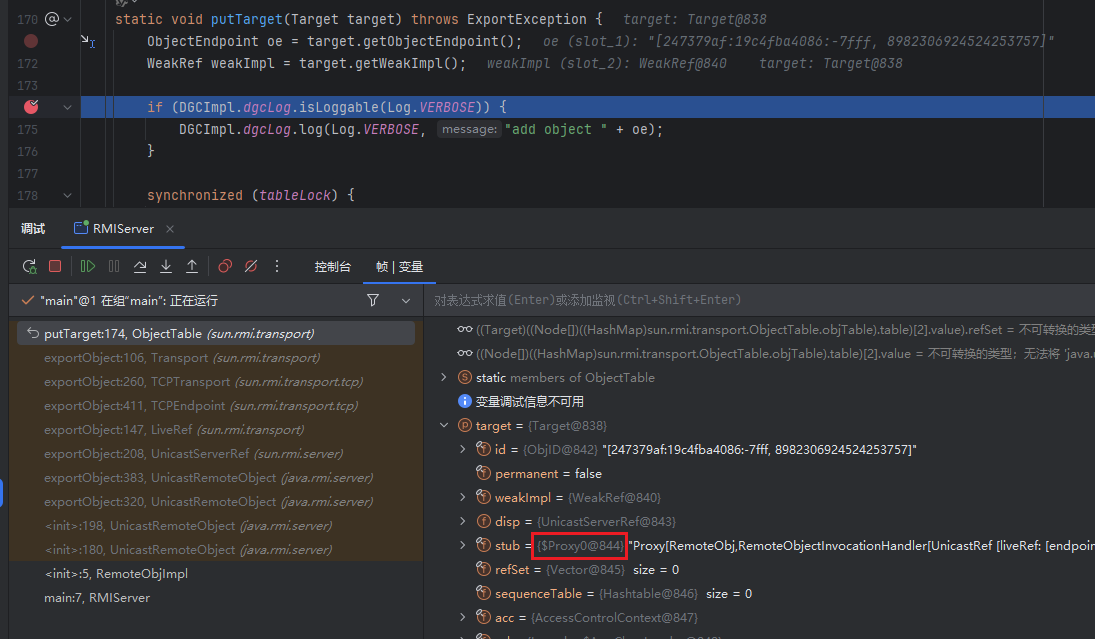The image size is (1095, 639).
Task: Open the thread selector dropdown arrow
Action: click(406, 300)
